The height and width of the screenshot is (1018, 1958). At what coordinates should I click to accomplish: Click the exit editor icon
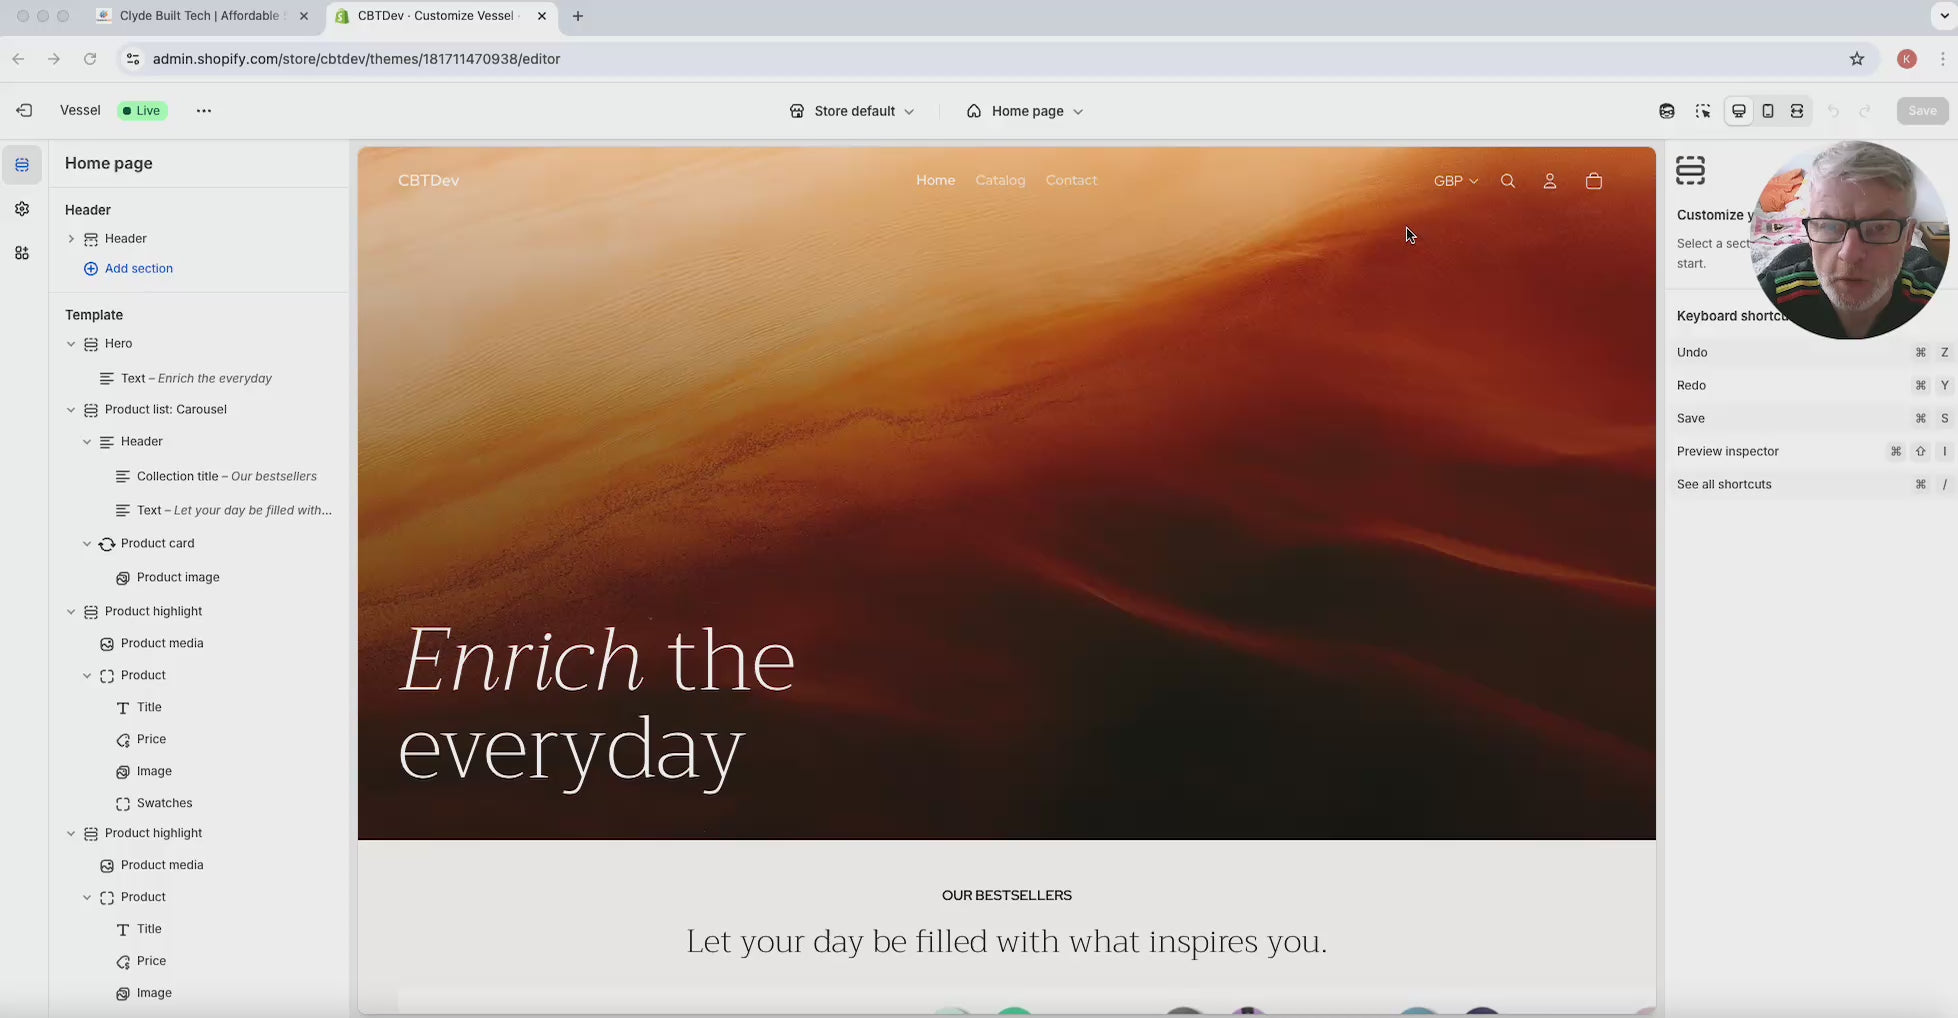tap(24, 111)
